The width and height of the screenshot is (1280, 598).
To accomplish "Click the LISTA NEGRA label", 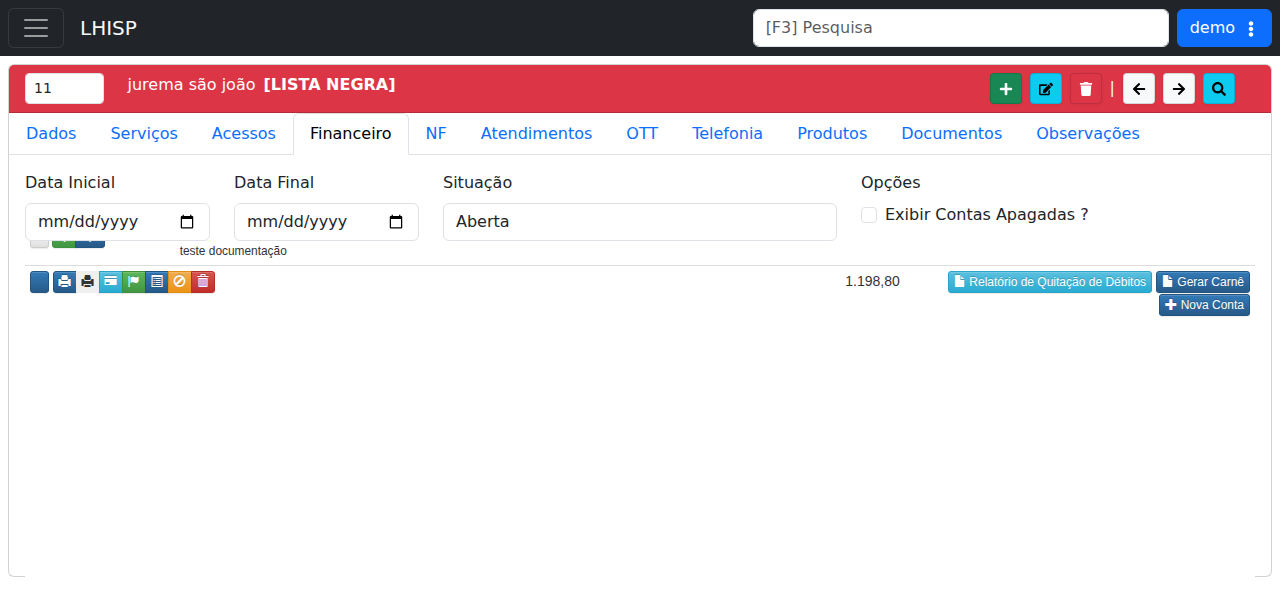I will point(329,85).
